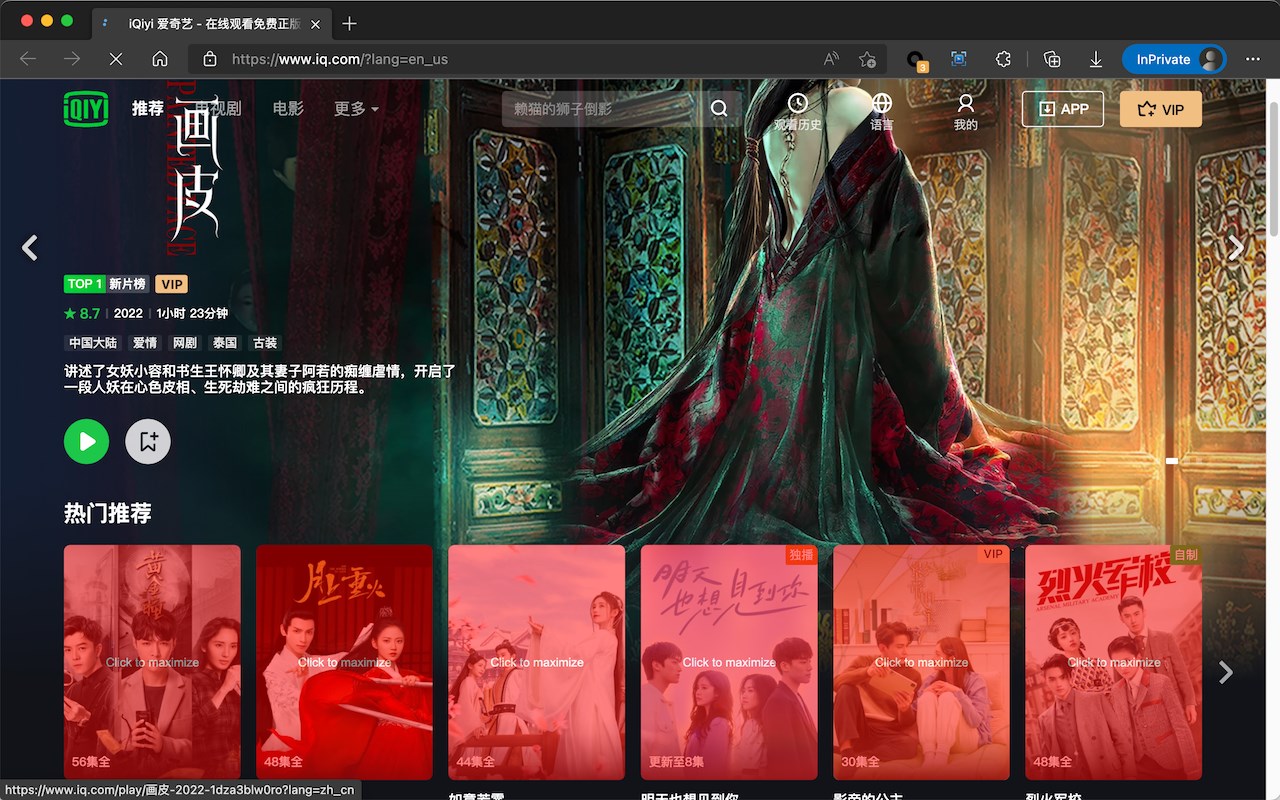Open the poster labeled 30集全
This screenshot has height=800, width=1280.
pyautogui.click(x=921, y=662)
